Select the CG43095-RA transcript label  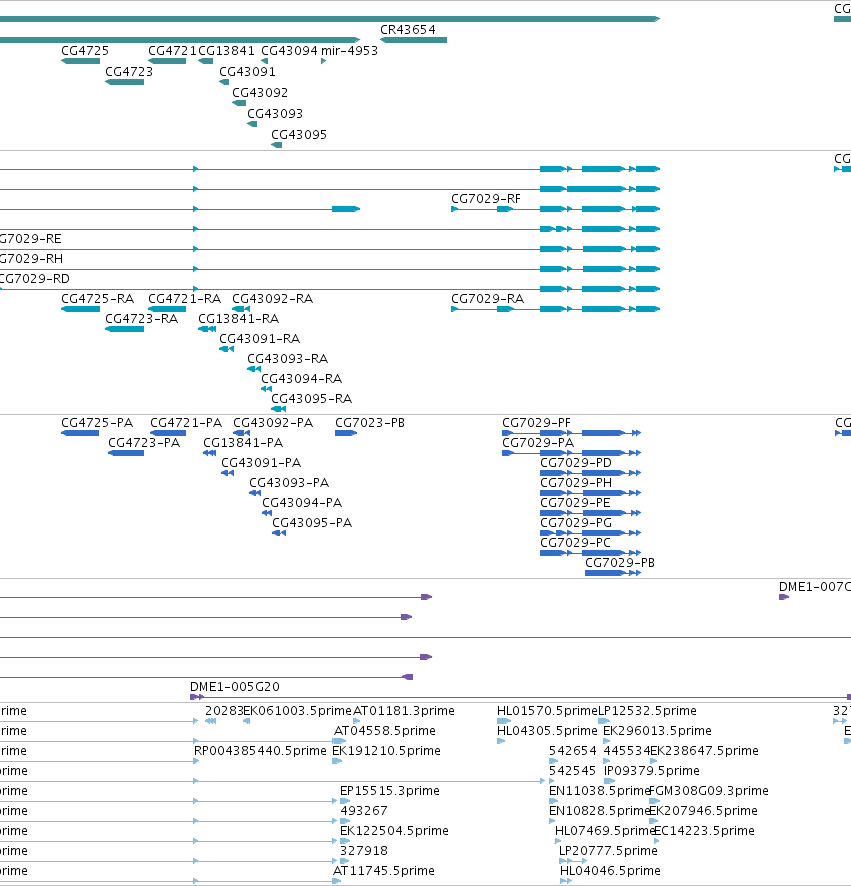pyautogui.click(x=311, y=399)
